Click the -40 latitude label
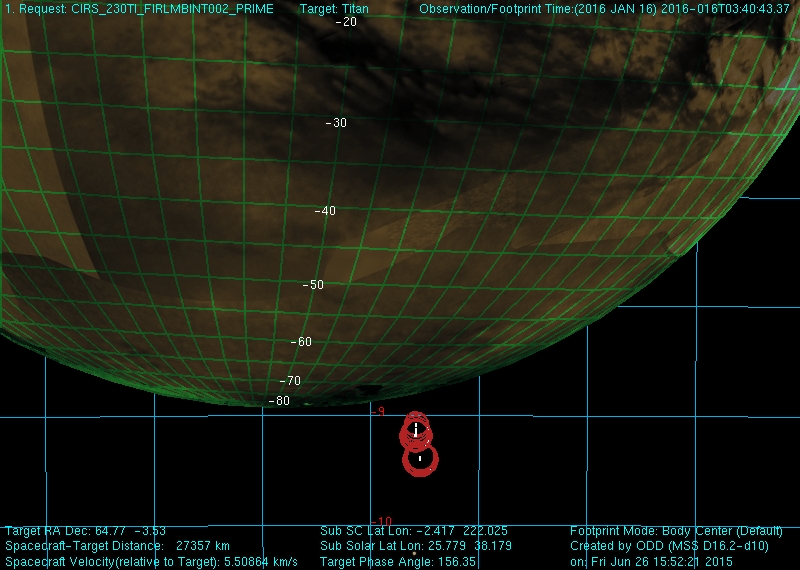Image resolution: width=800 pixels, height=570 pixels. click(326, 211)
